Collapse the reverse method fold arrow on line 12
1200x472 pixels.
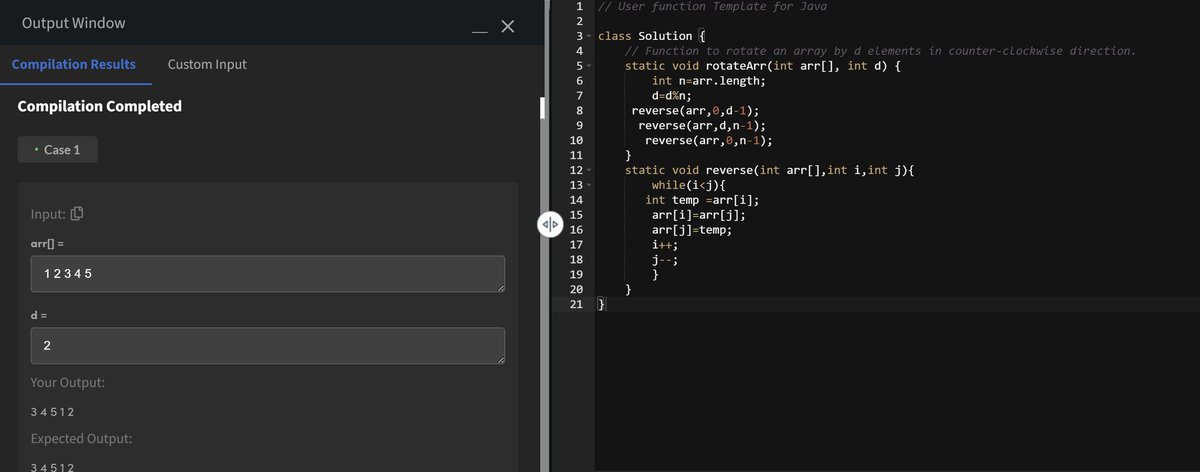tap(590, 171)
